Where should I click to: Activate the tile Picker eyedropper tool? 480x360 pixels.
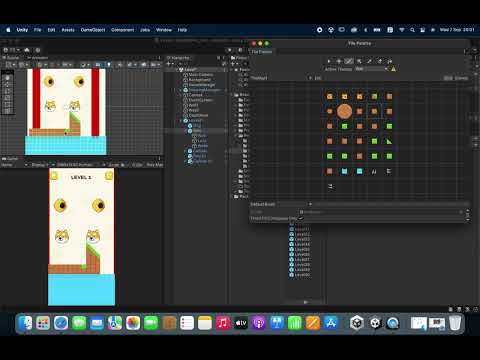pos(369,61)
